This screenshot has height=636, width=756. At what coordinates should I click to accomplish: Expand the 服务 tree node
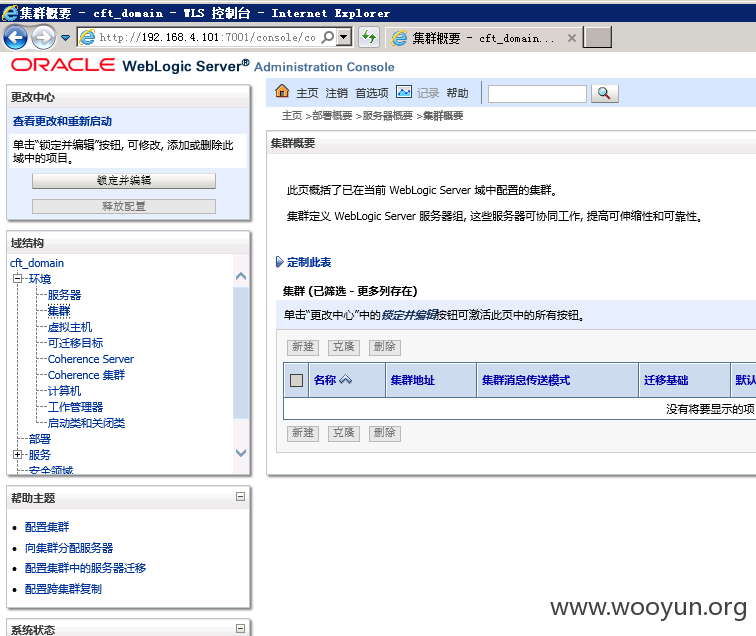click(x=17, y=454)
